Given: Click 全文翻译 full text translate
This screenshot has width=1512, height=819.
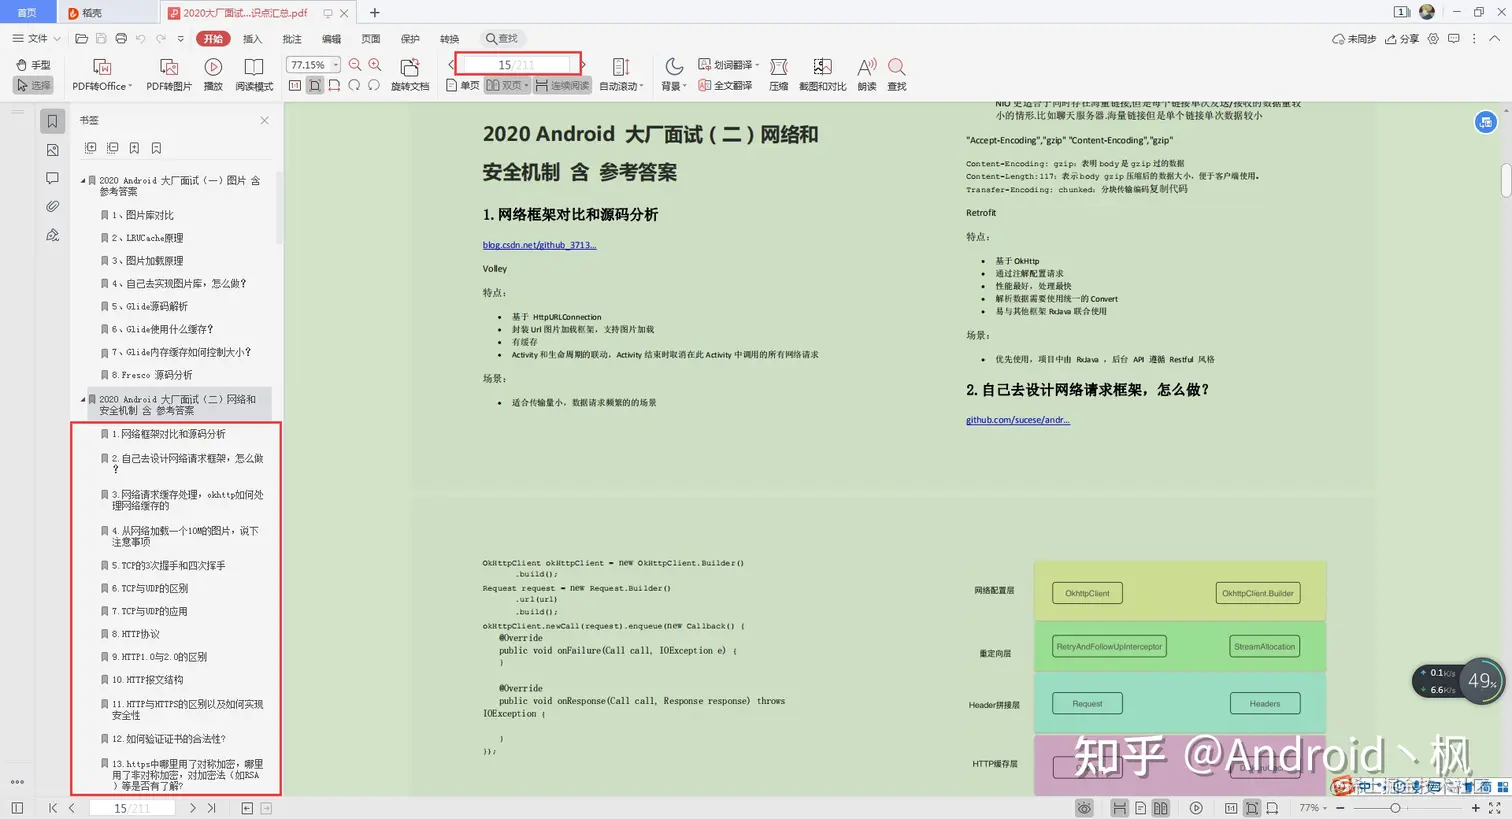Looking at the screenshot, I should pos(725,86).
